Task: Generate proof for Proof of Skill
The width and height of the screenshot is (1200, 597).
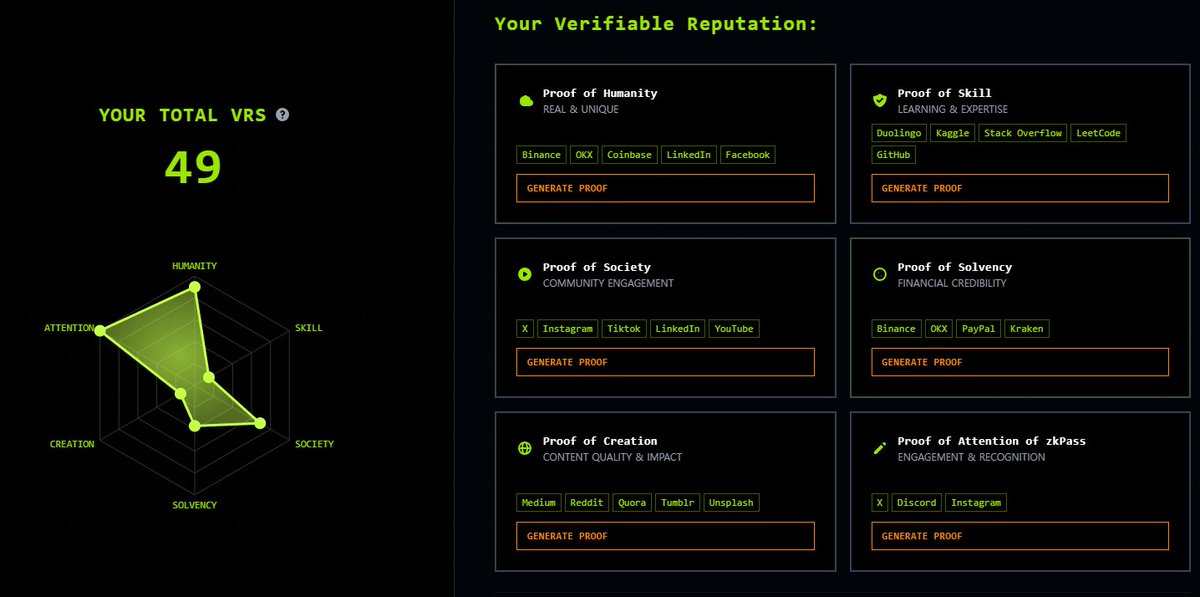Action: (1020, 188)
